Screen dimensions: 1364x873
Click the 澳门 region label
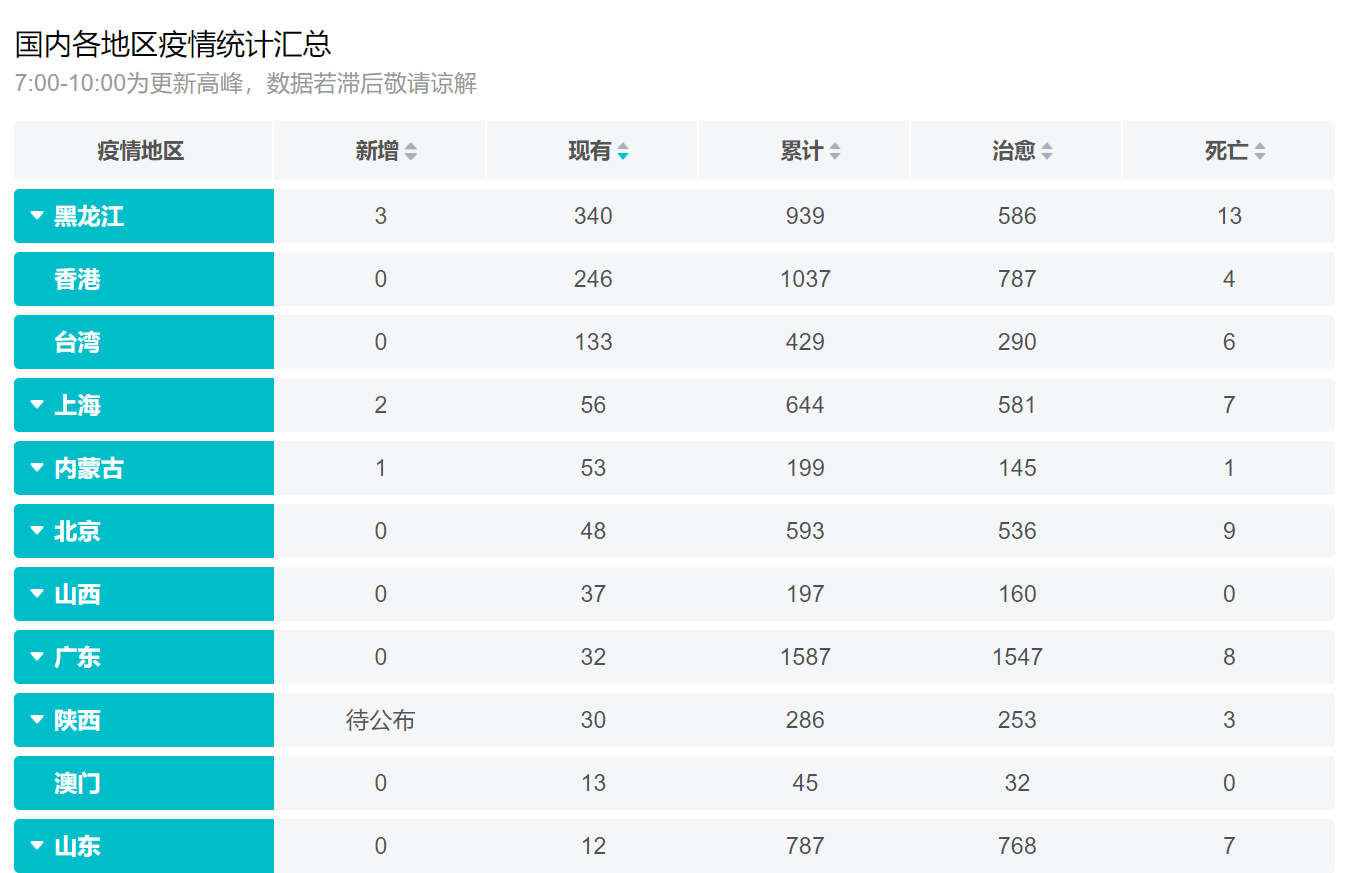coord(77,783)
